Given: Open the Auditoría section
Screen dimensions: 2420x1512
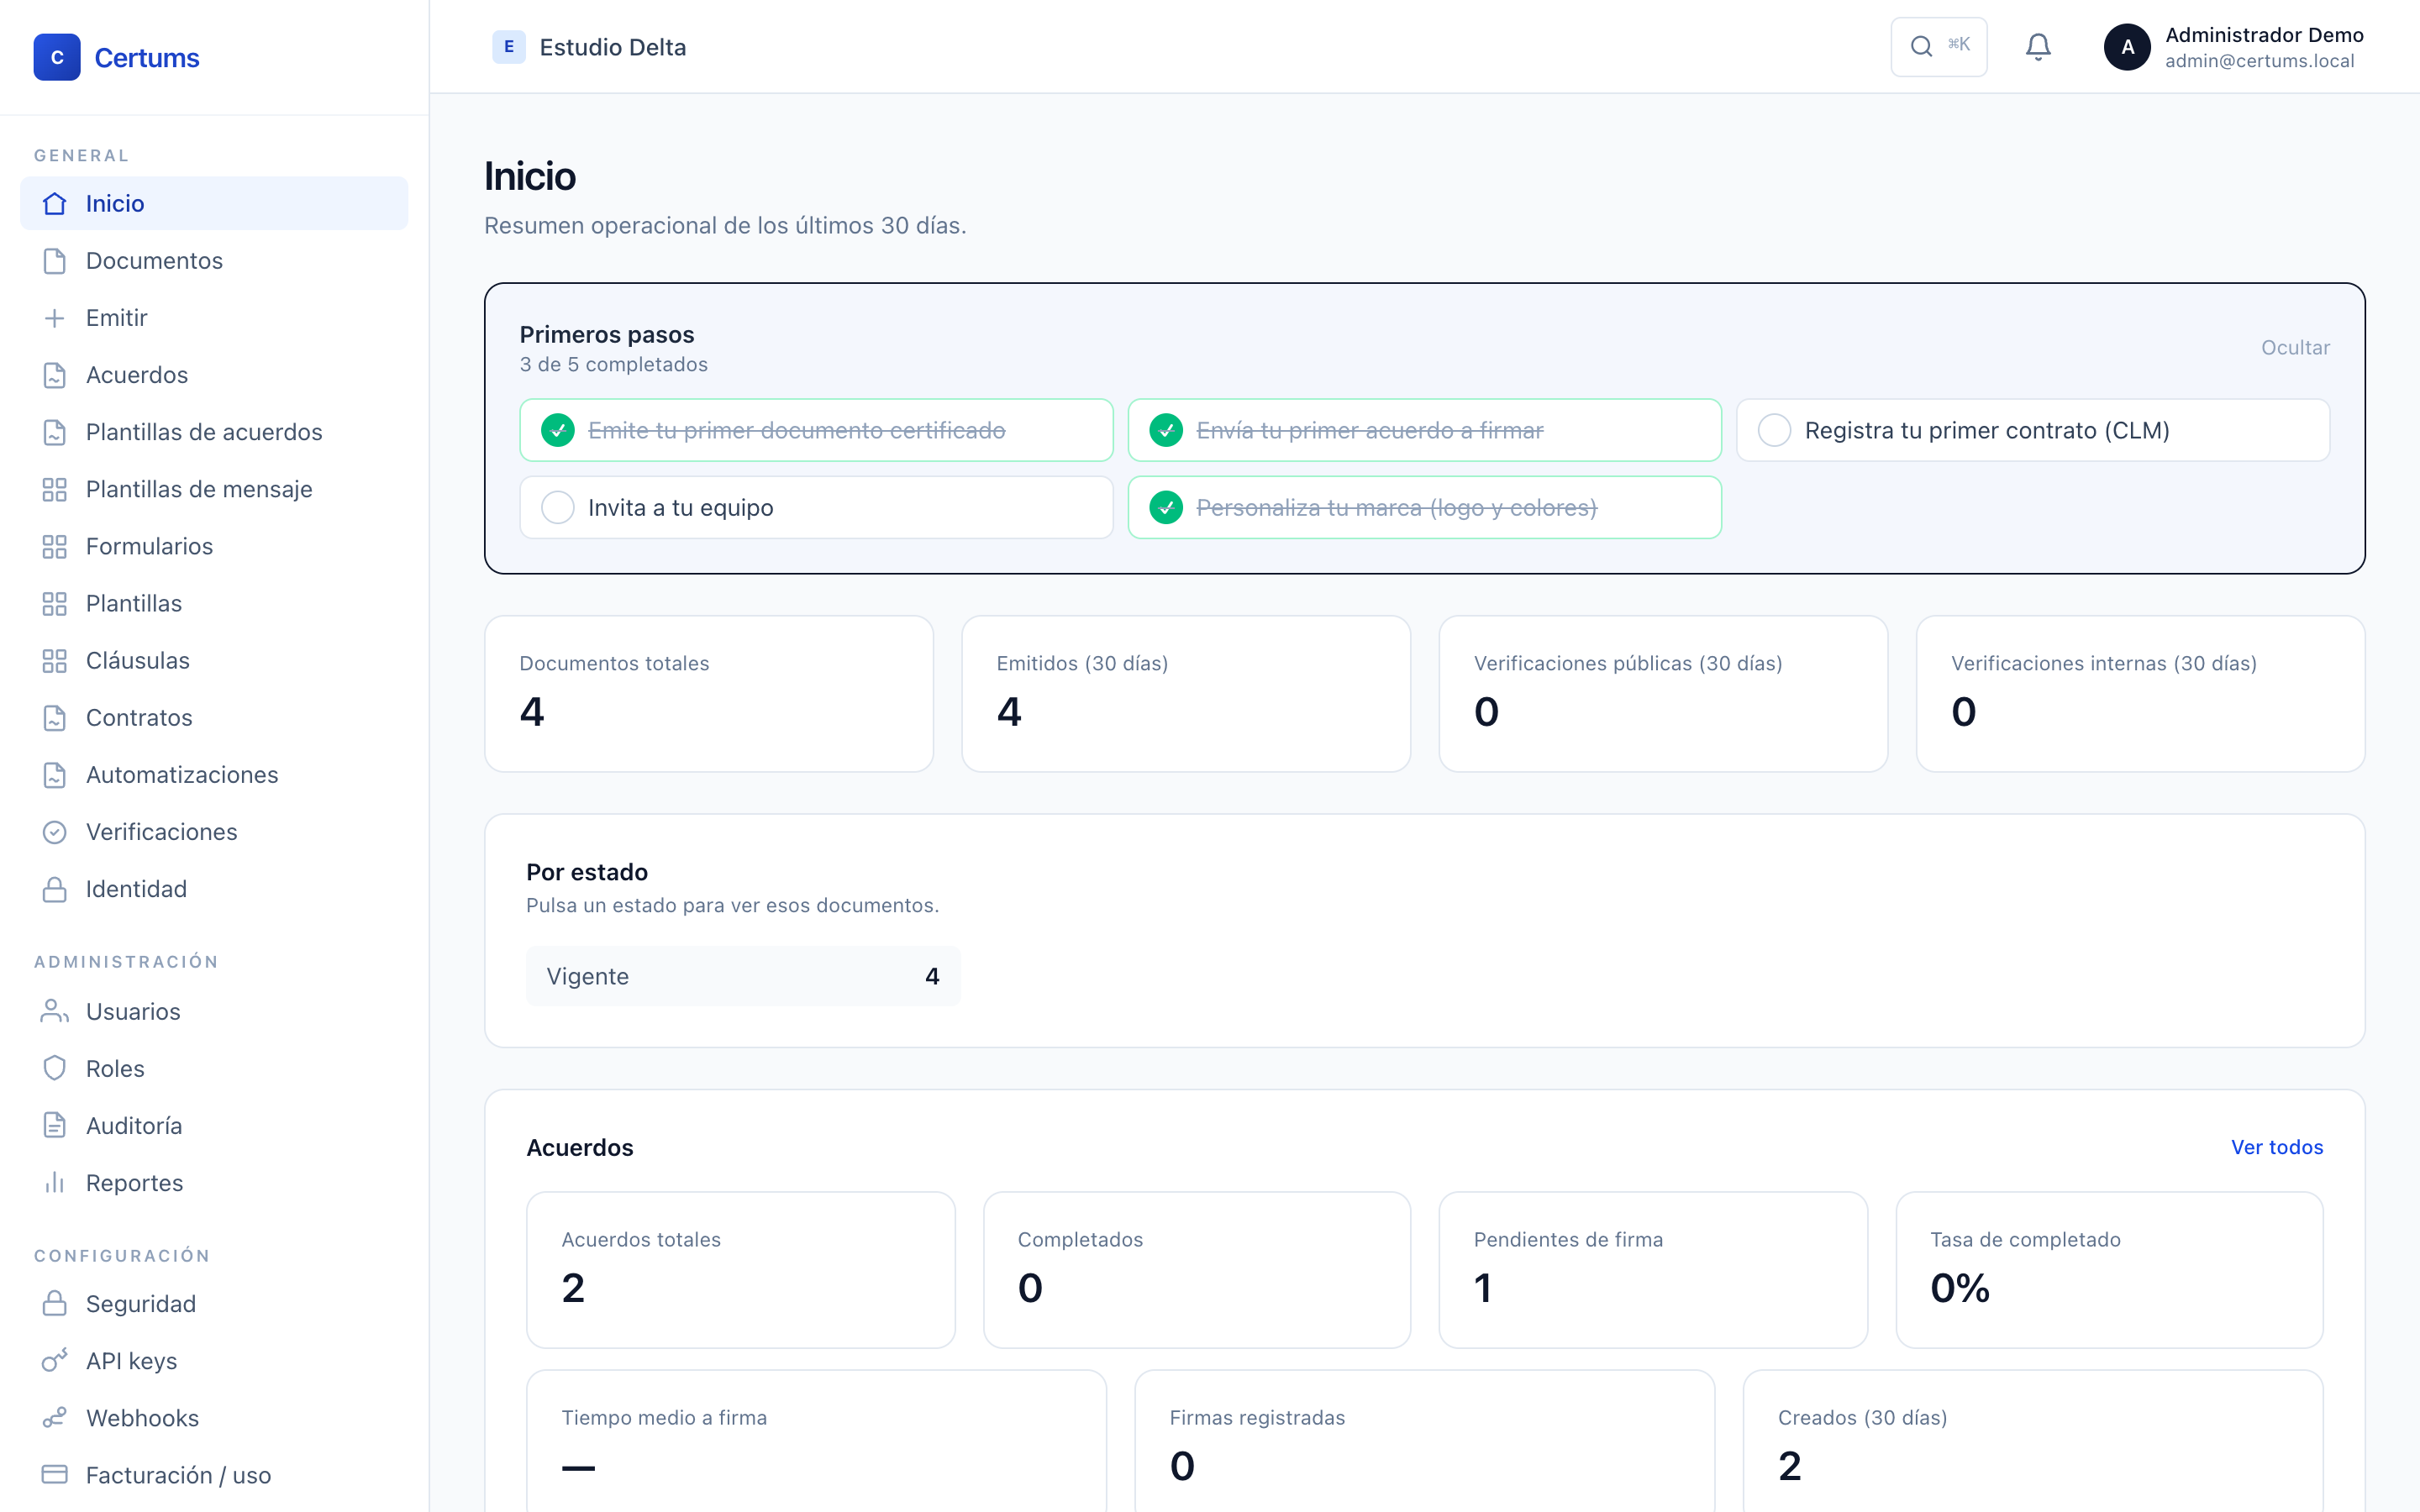Looking at the screenshot, I should 214,1125.
